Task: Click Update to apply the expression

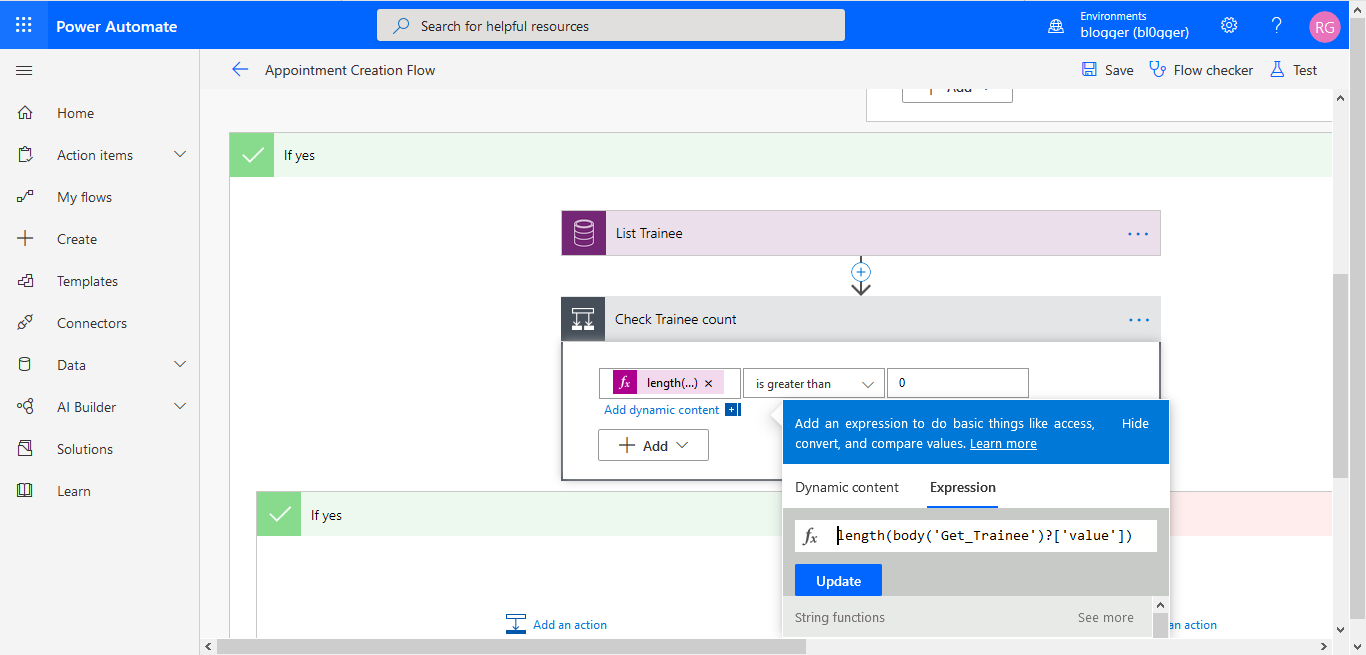Action: (838, 581)
